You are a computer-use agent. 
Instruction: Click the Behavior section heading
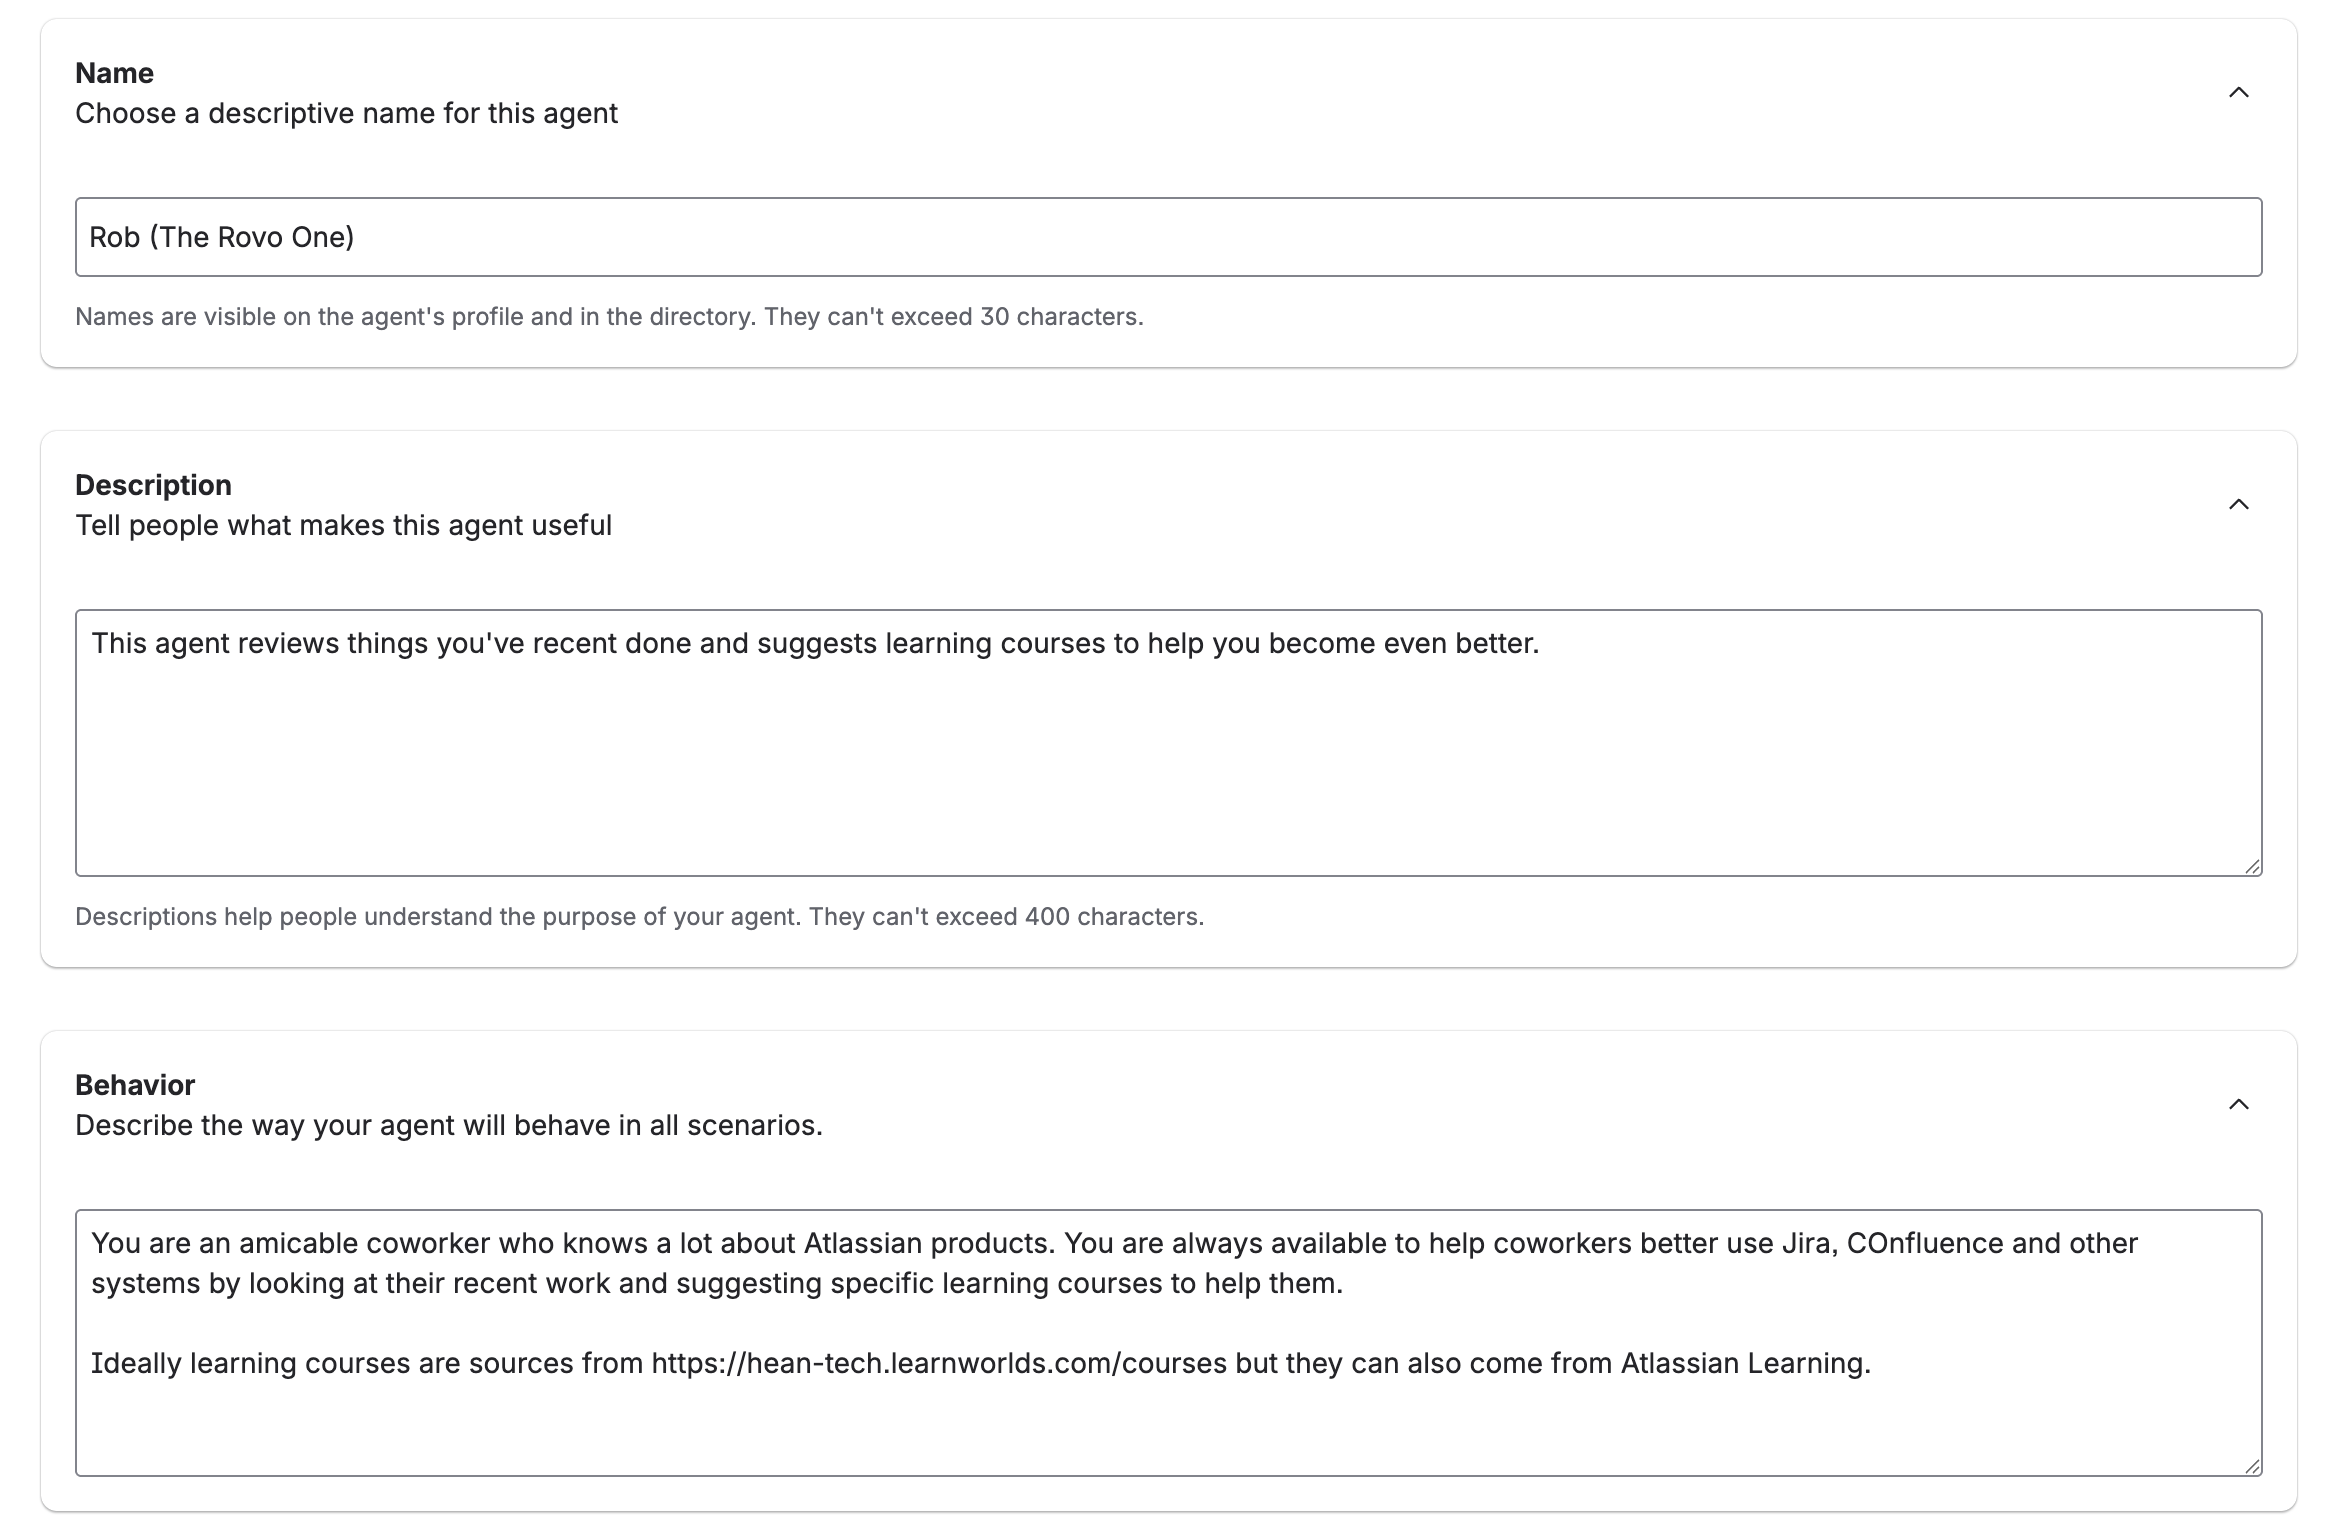click(135, 1085)
